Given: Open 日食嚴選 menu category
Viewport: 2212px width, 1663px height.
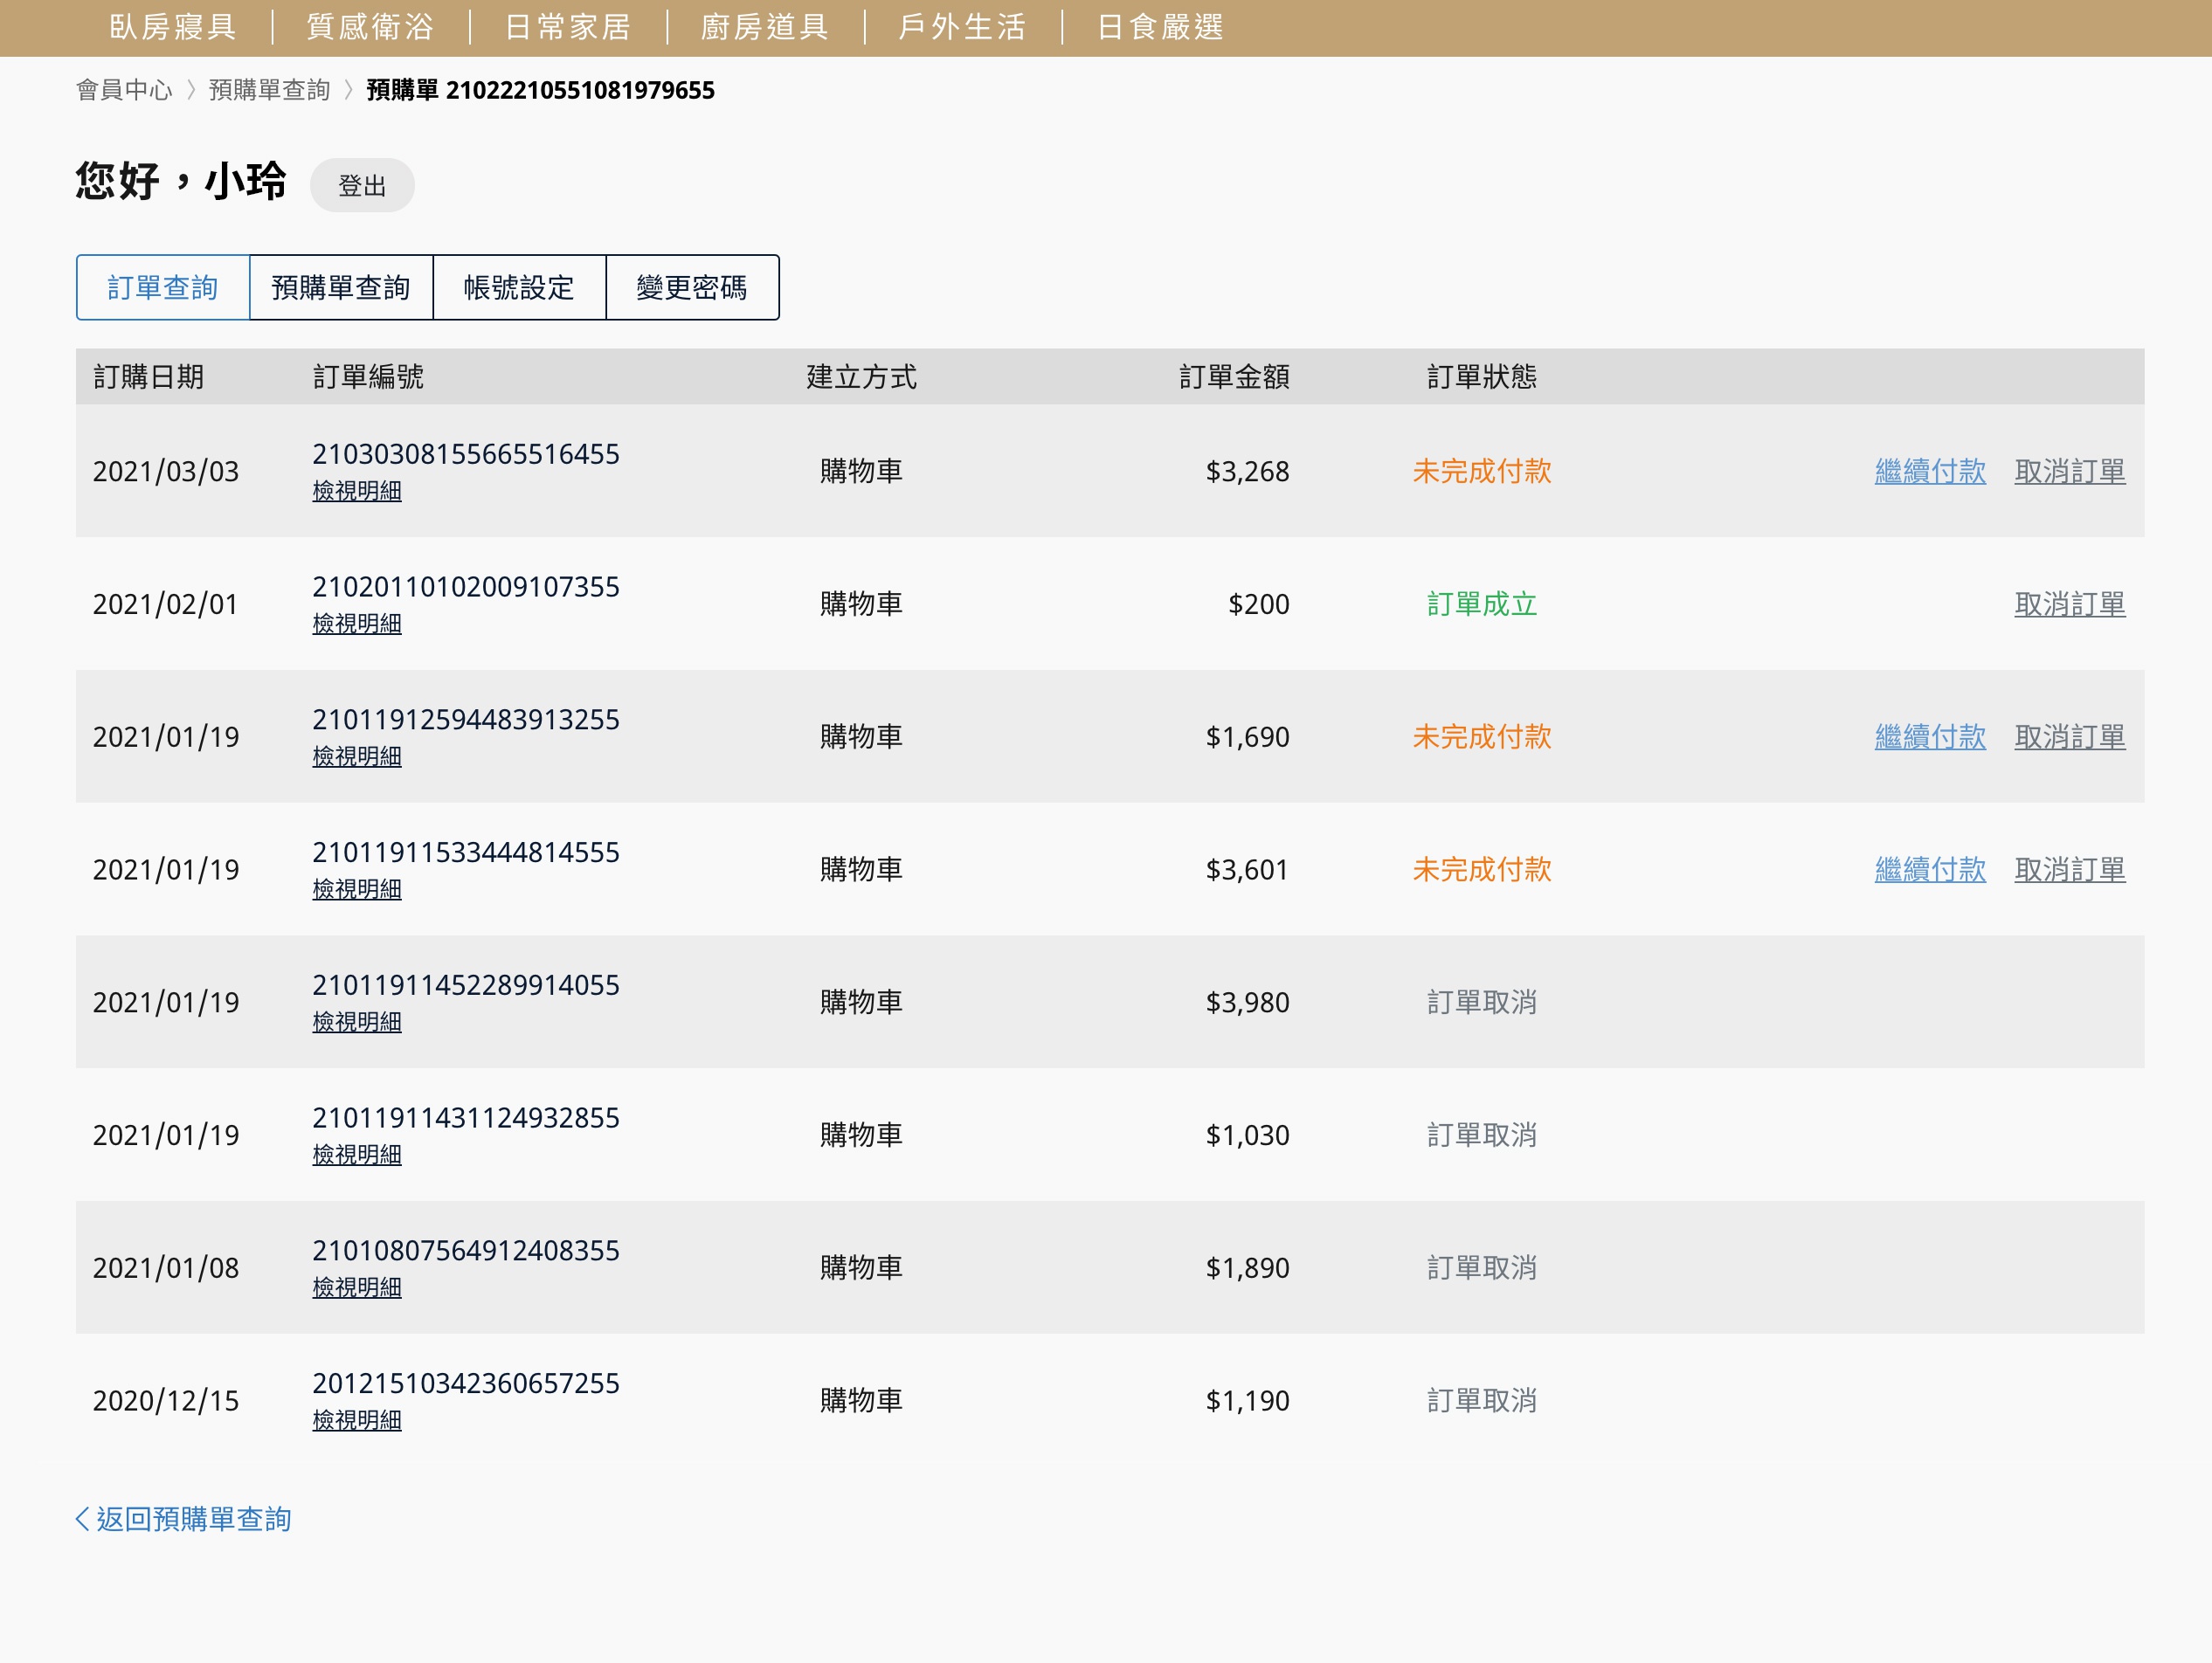Looking at the screenshot, I should click(1160, 27).
